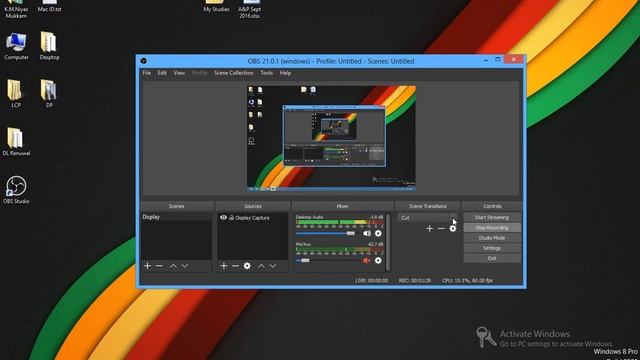The height and width of the screenshot is (360, 640).
Task: Open the Scene Collection menu
Action: [233, 73]
